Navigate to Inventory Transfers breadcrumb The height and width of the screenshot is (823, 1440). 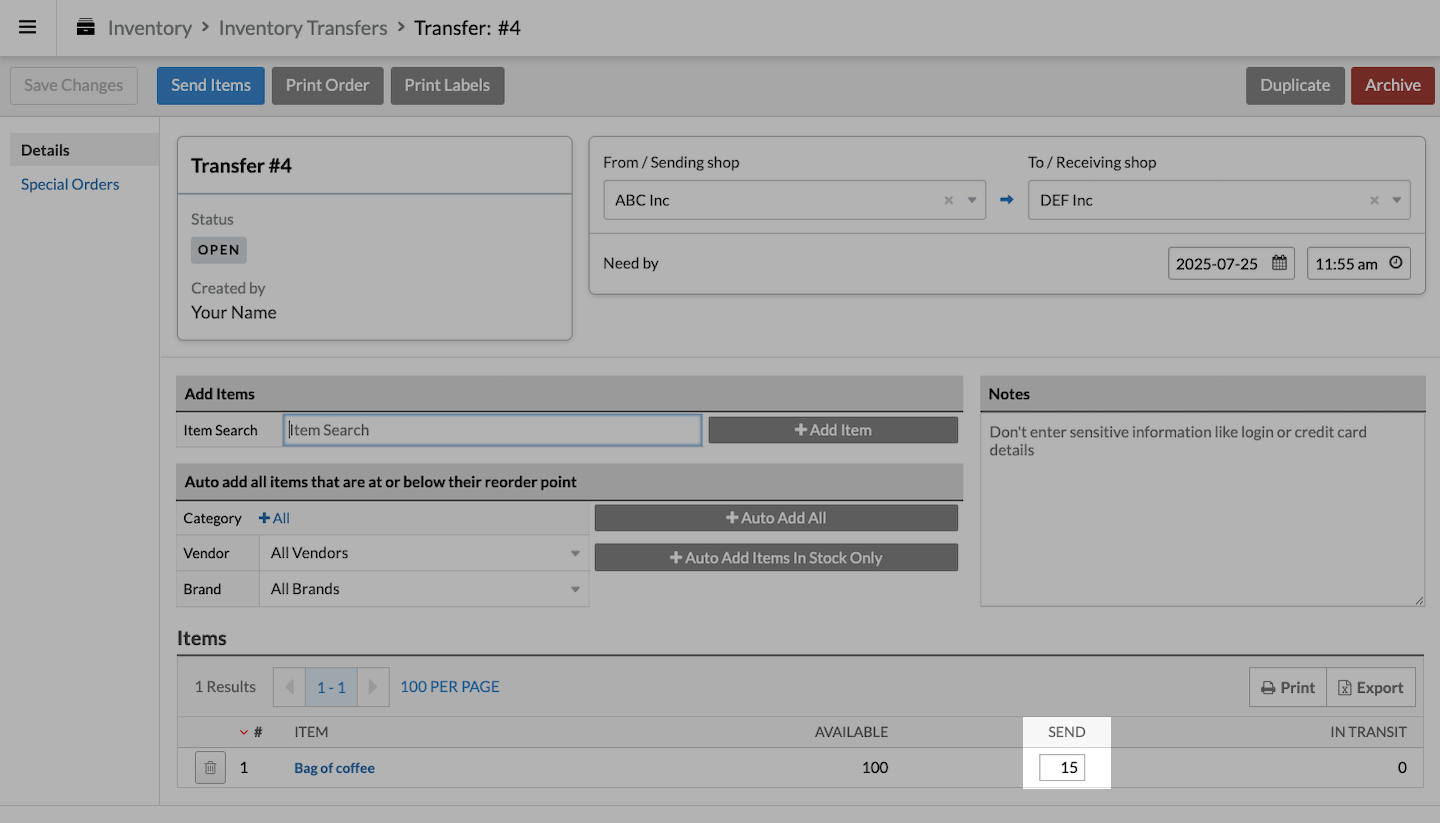[x=303, y=28]
